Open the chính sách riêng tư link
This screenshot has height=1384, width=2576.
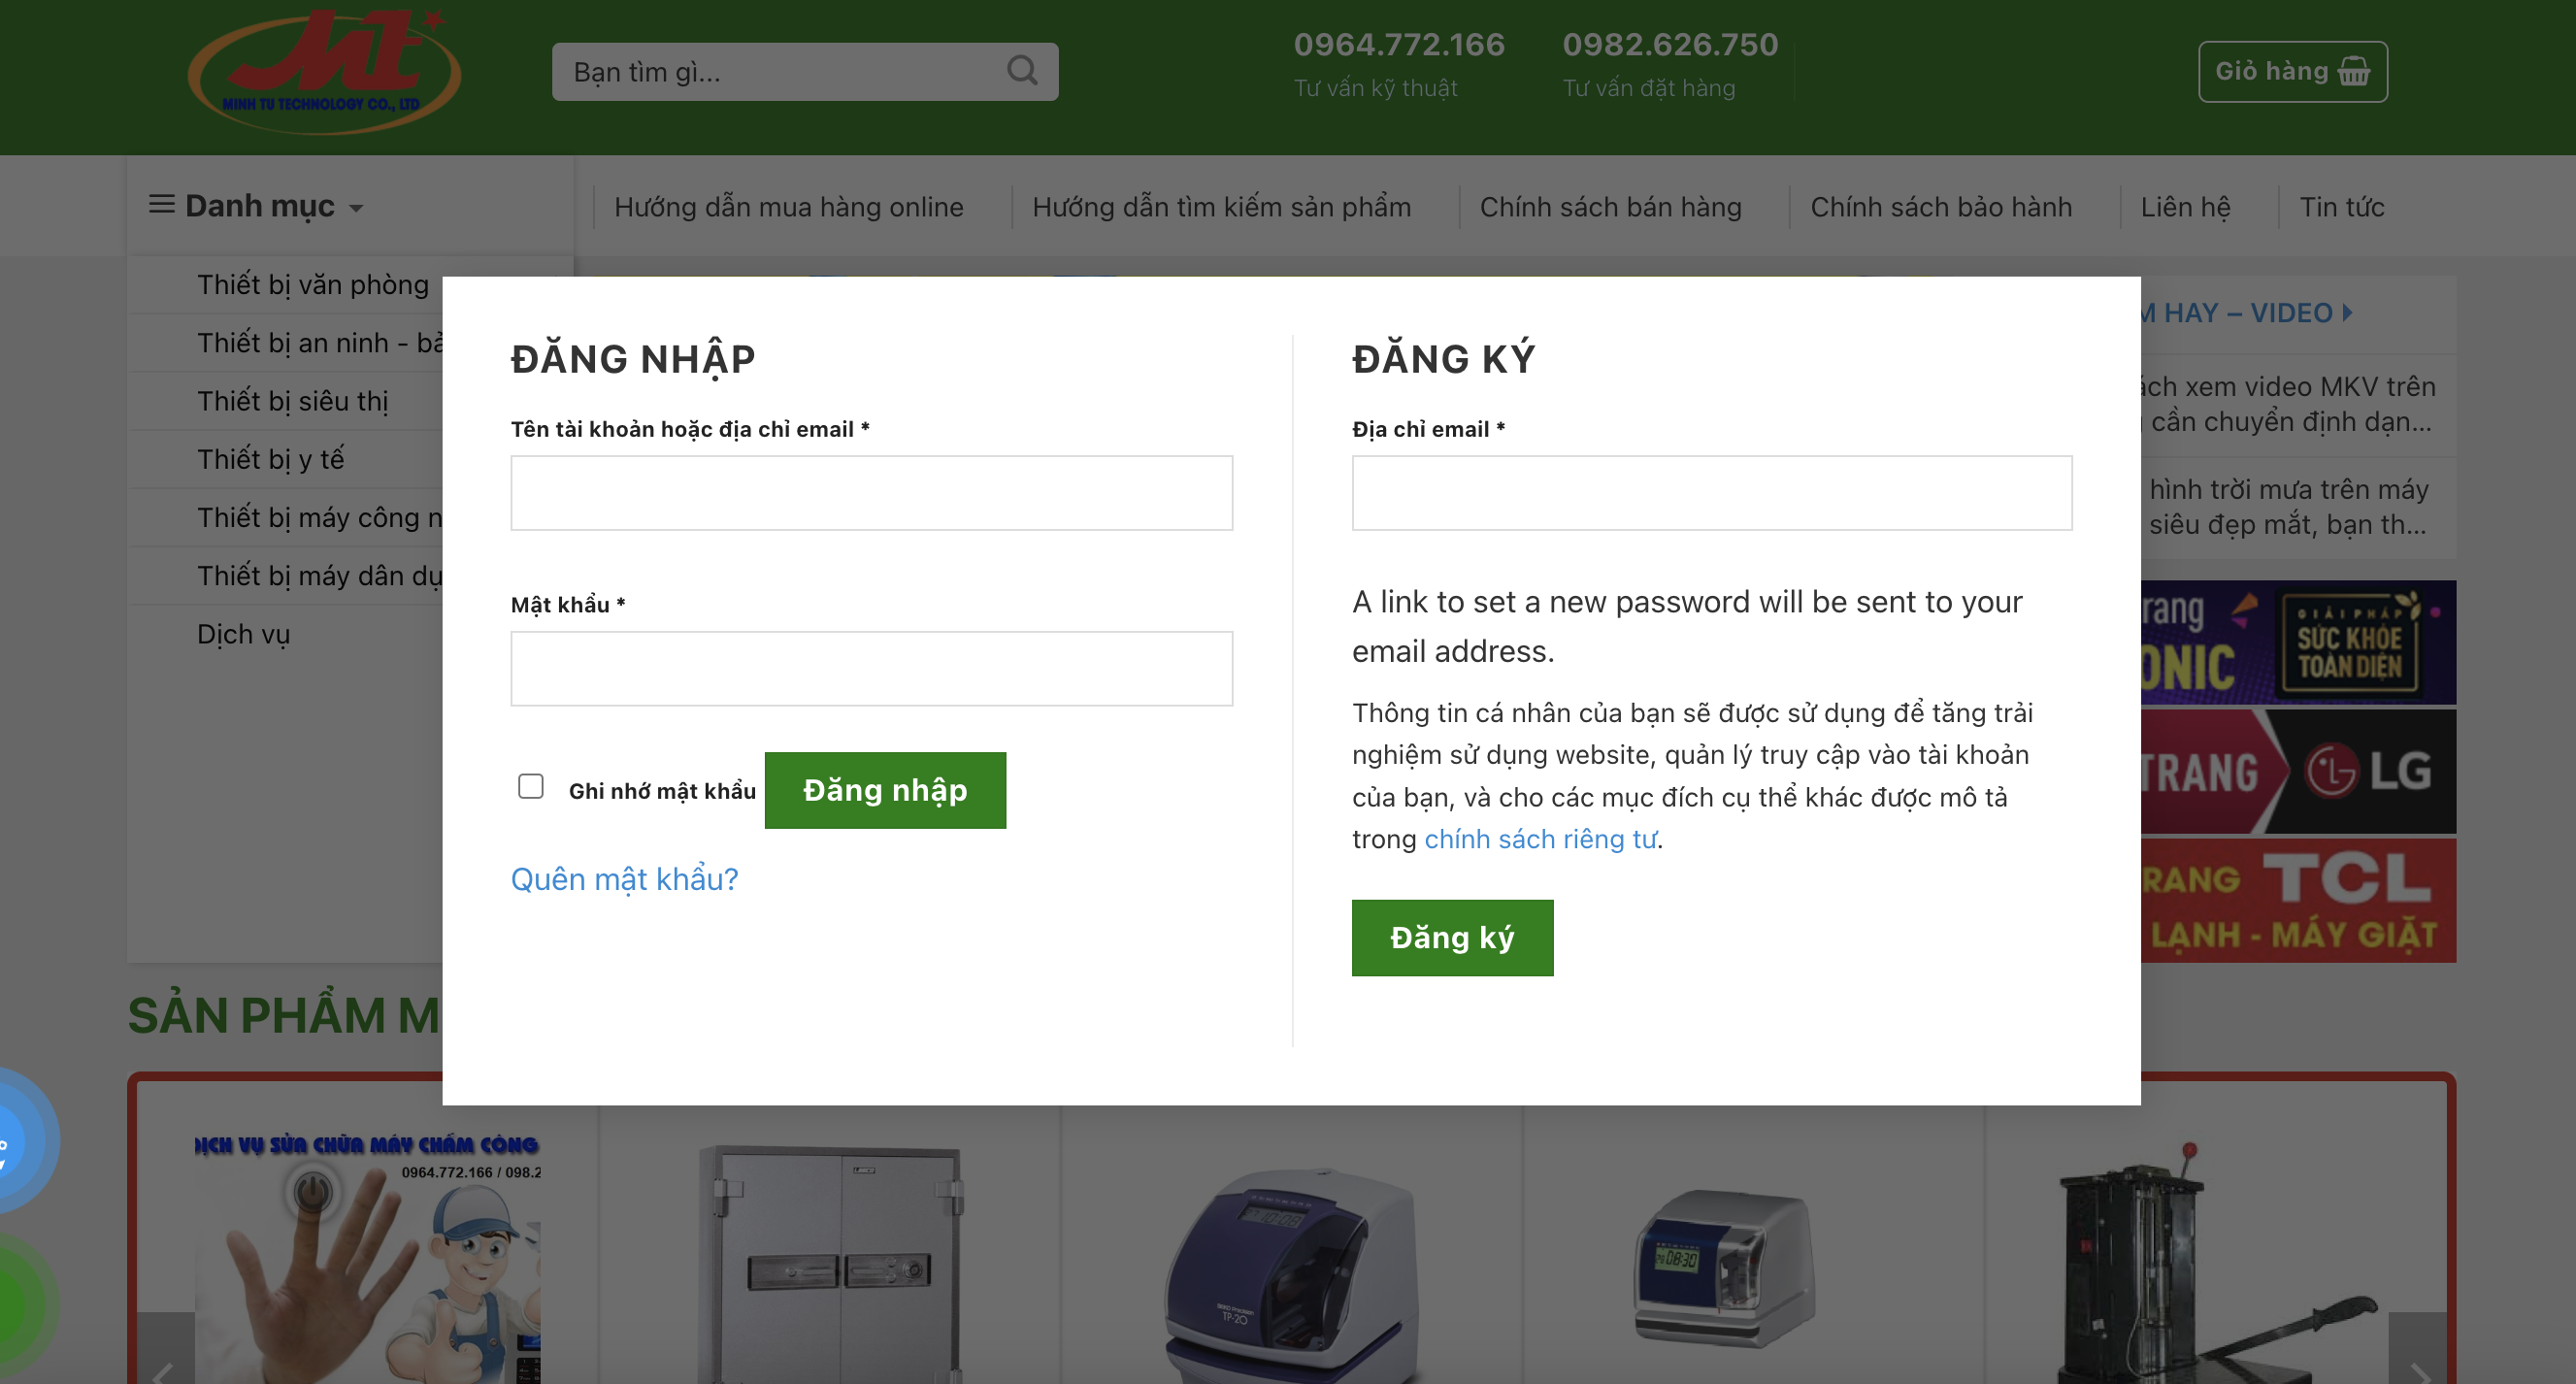pyautogui.click(x=1540, y=839)
